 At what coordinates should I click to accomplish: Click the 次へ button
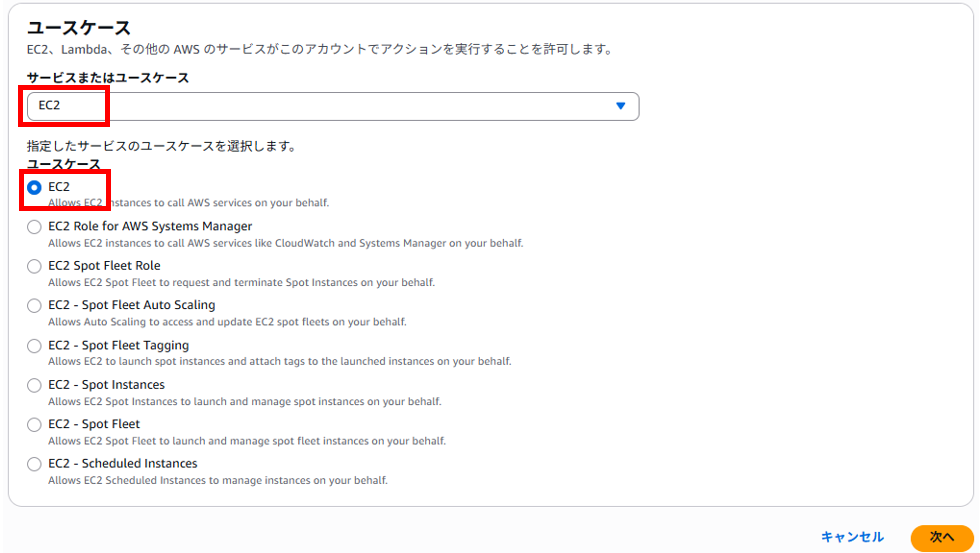(x=942, y=537)
